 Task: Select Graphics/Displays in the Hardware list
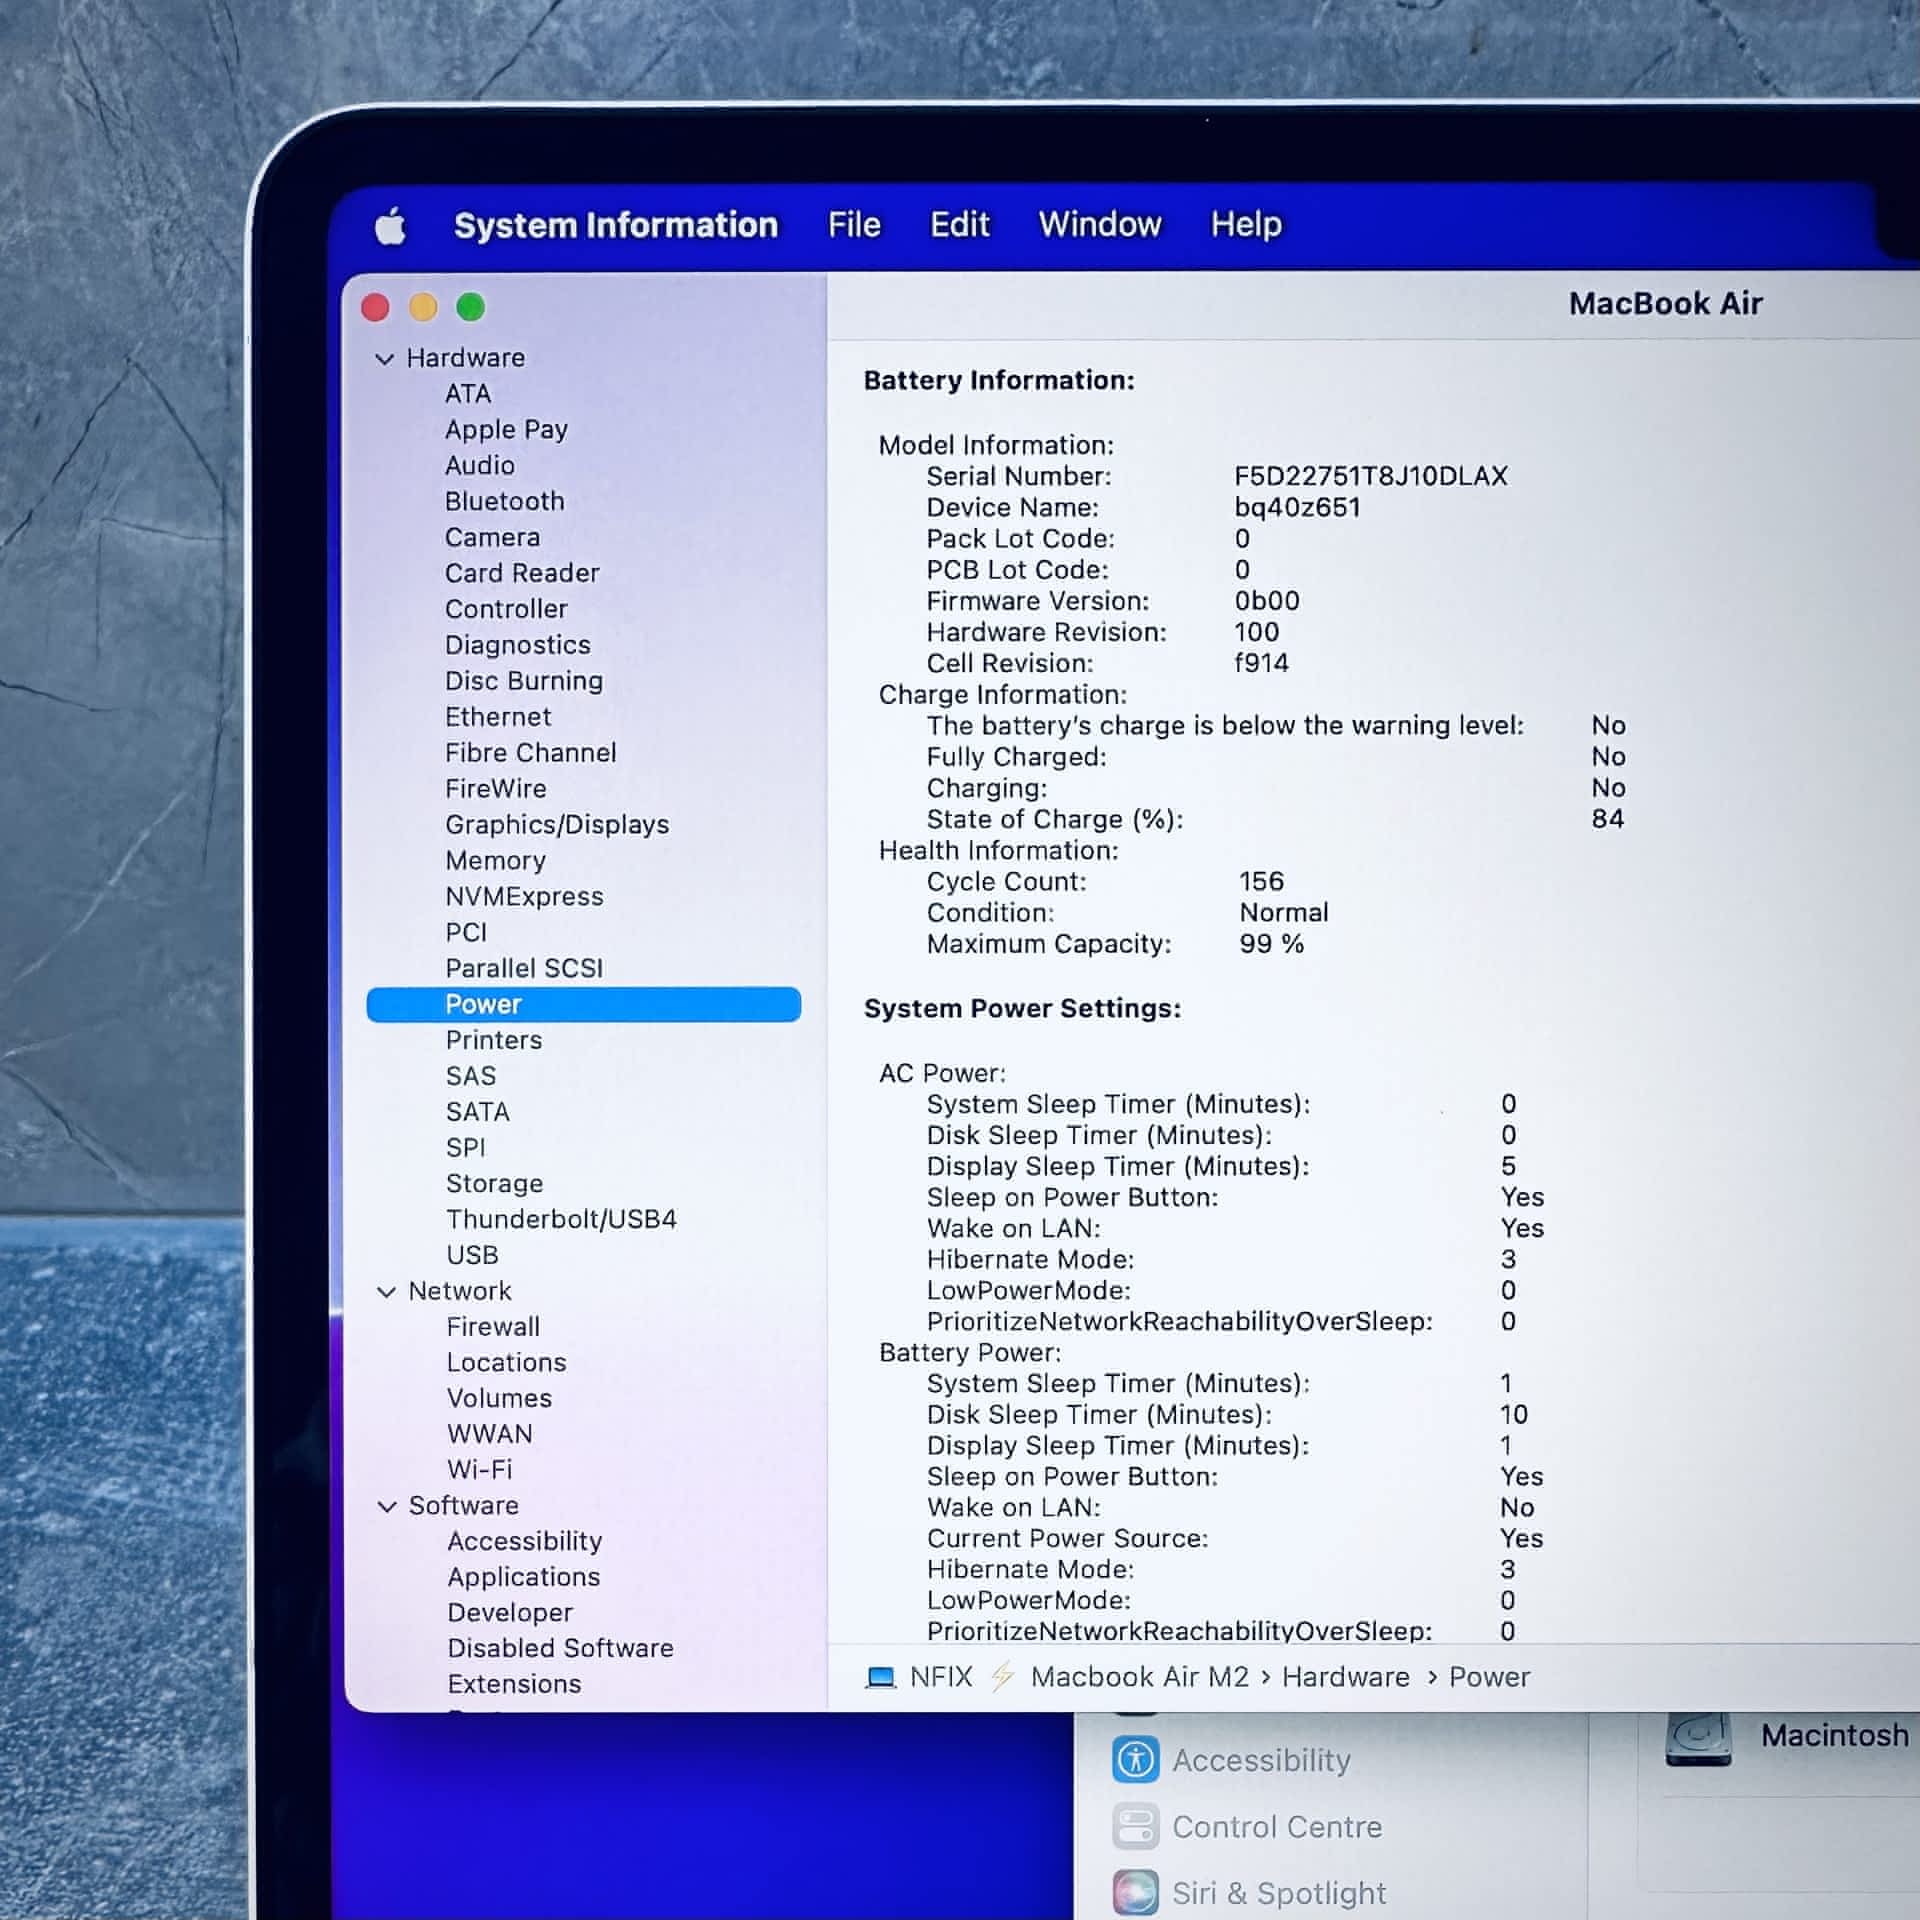click(x=556, y=825)
